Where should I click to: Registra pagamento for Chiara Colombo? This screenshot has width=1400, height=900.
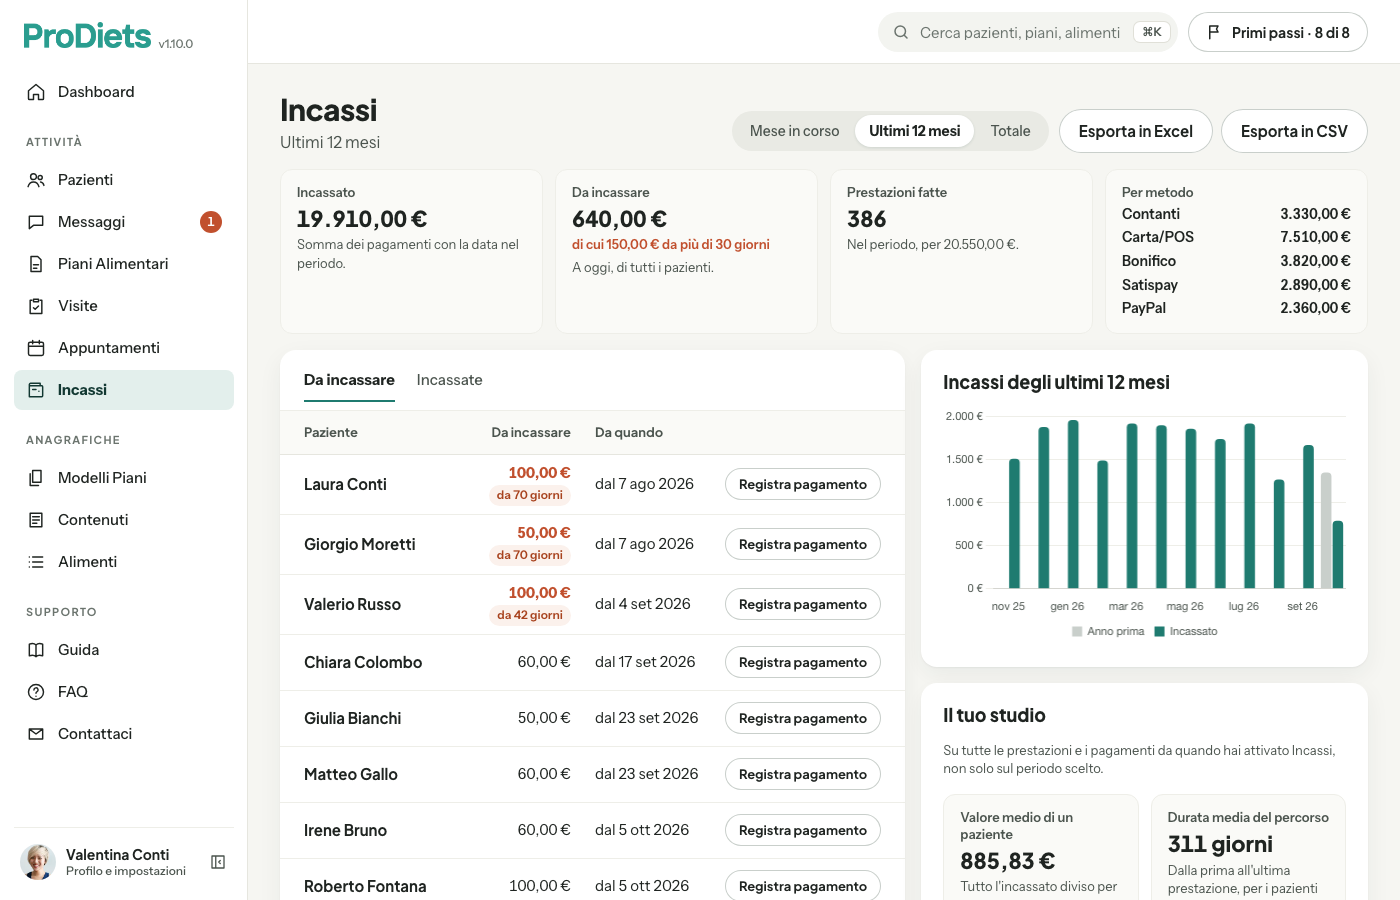(803, 662)
